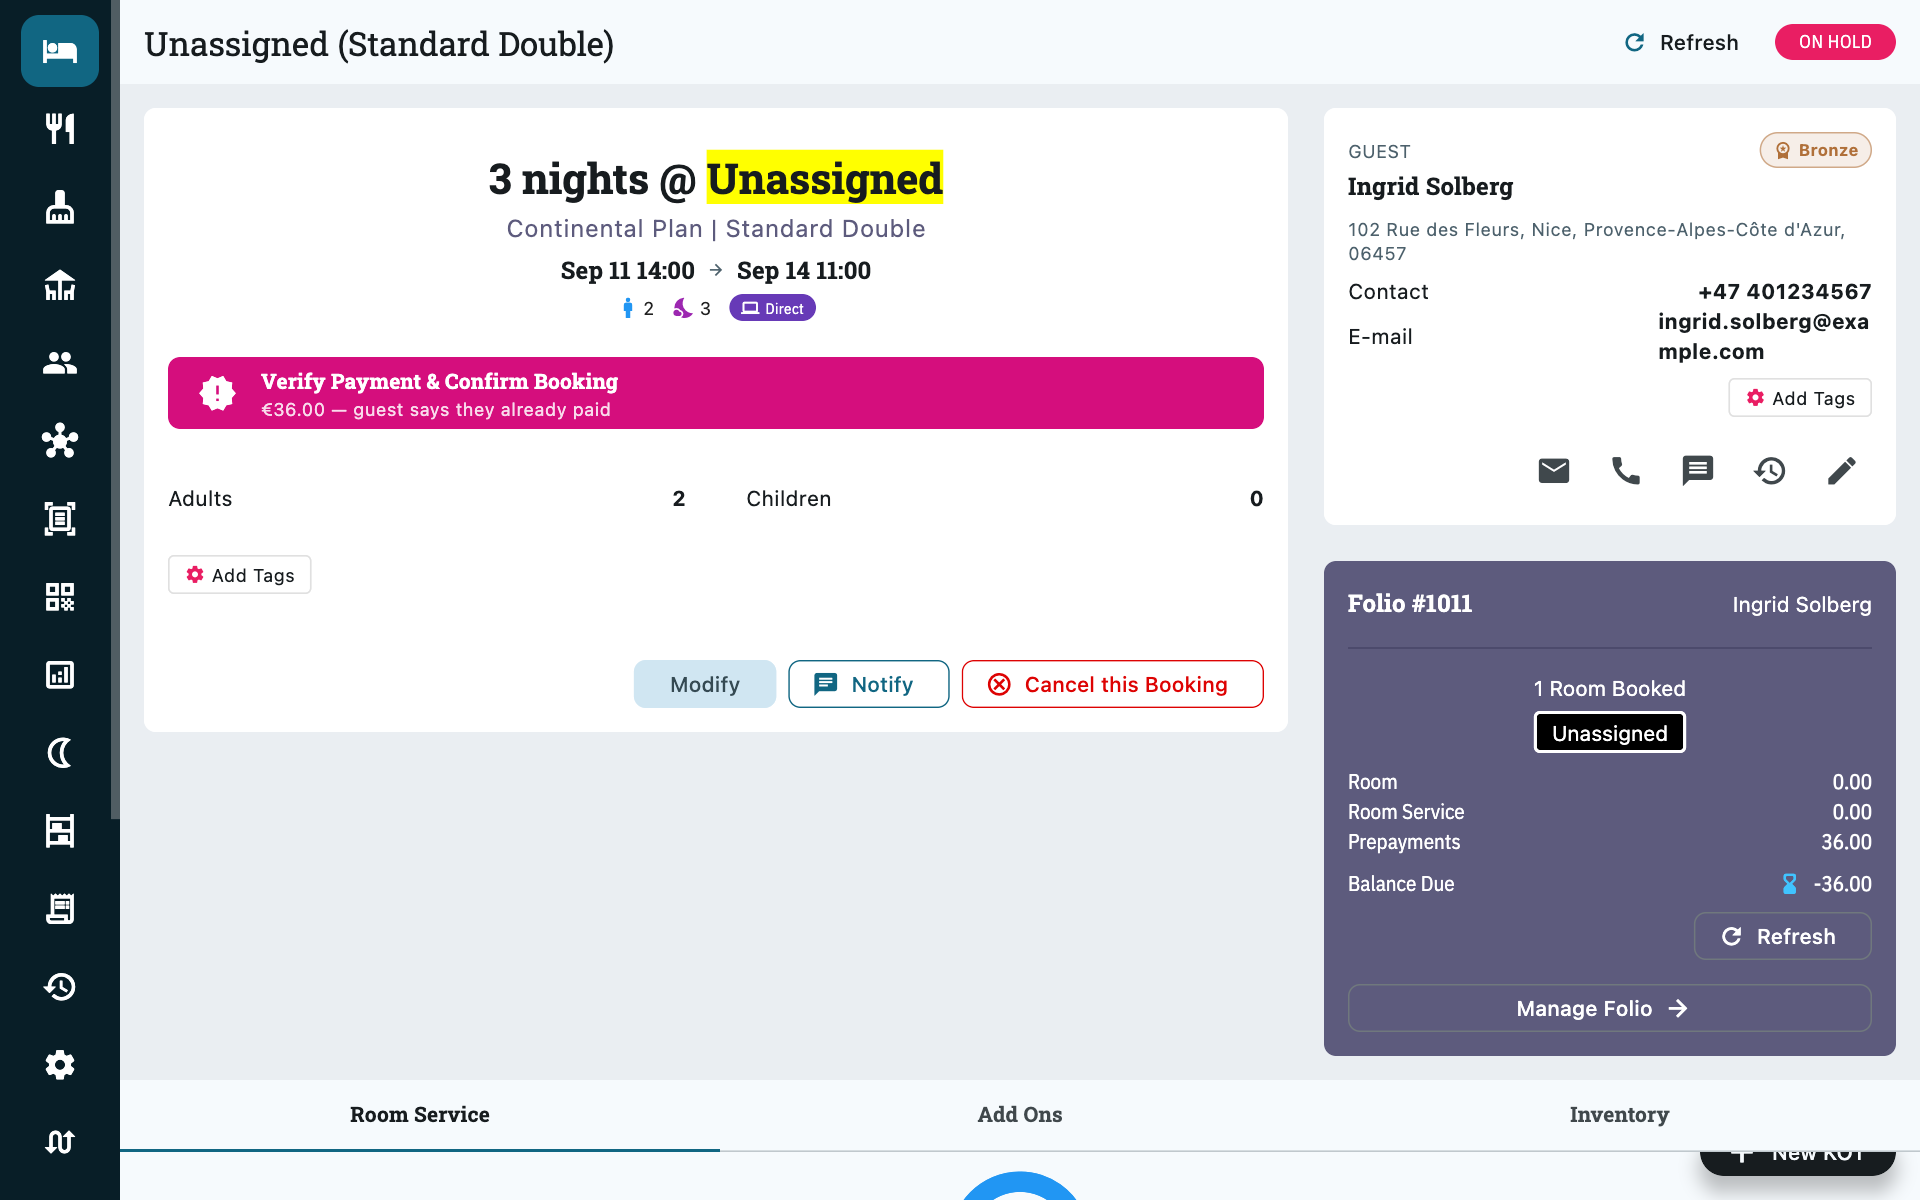This screenshot has height=1200, width=1920.
Task: Click the alert icon in payment banner
Action: point(217,393)
